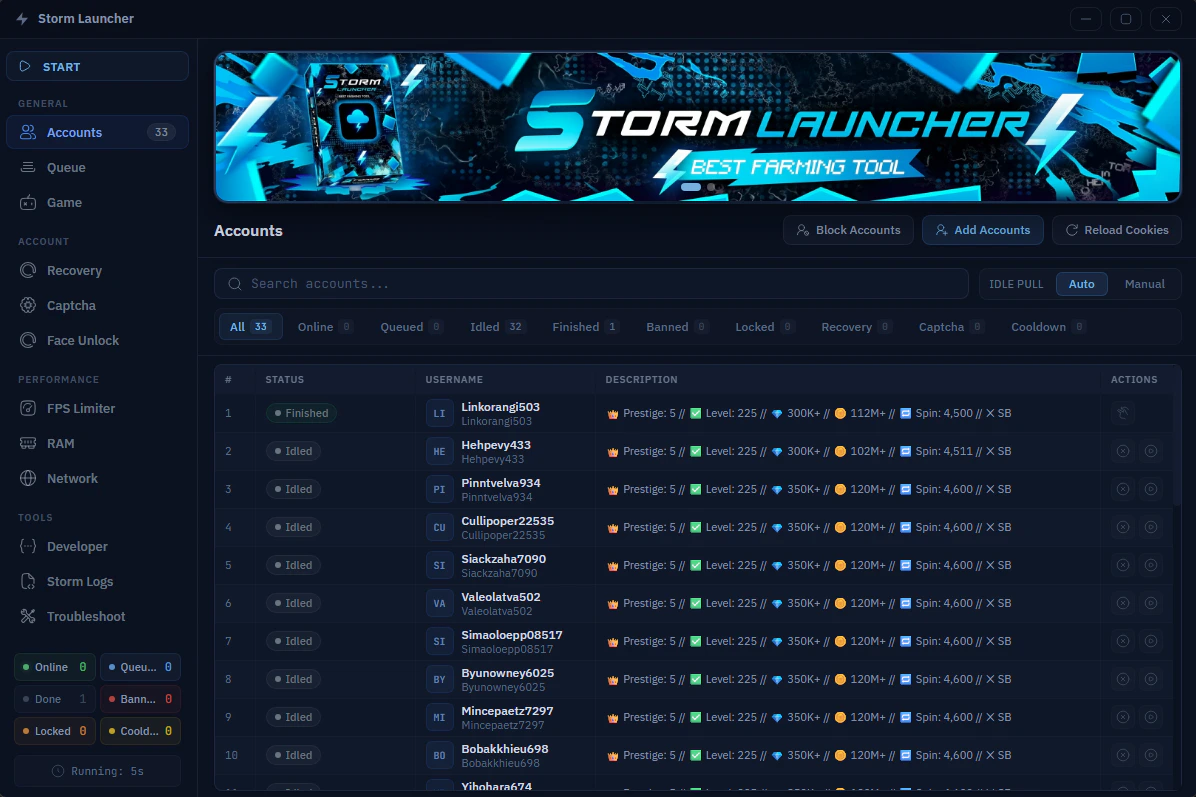Click the reset hand icon for Linkorangi503

coord(1123,413)
